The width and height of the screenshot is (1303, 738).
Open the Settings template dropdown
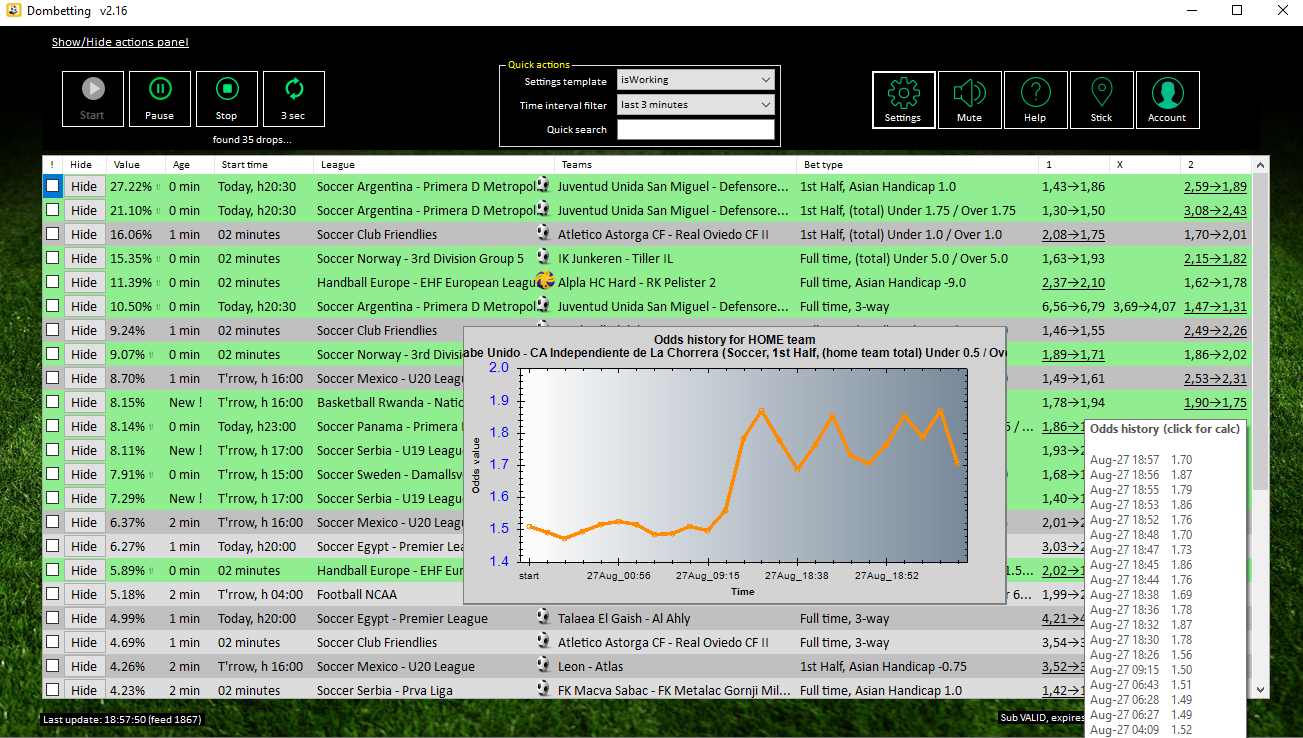[x=696, y=80]
